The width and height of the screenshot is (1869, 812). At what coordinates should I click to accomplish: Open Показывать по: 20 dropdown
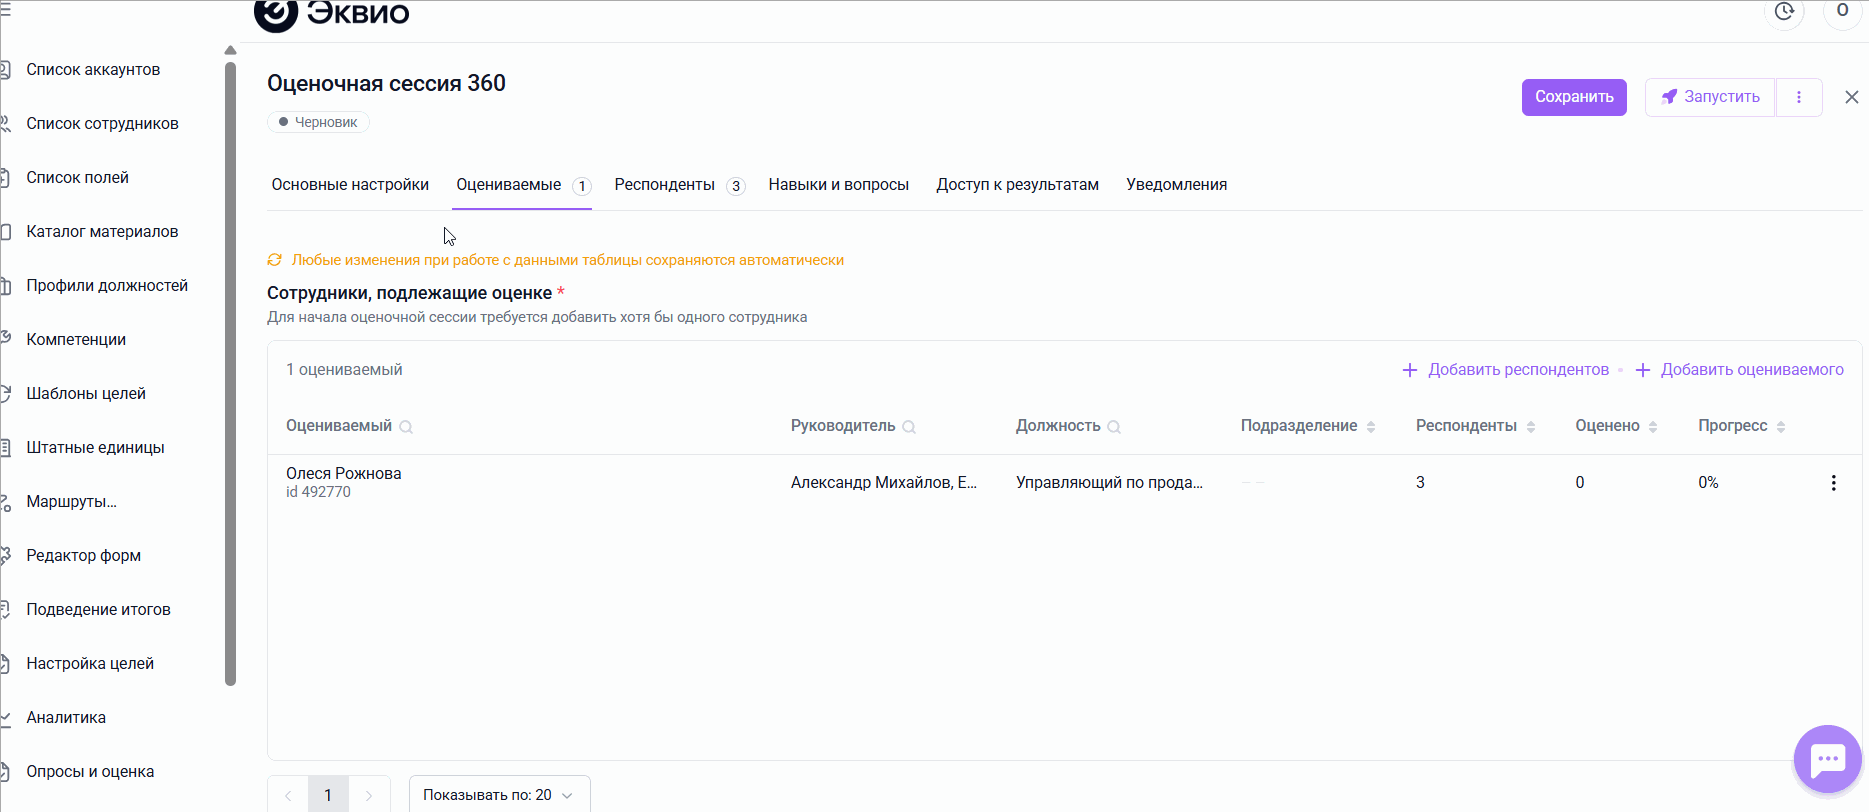(x=499, y=796)
